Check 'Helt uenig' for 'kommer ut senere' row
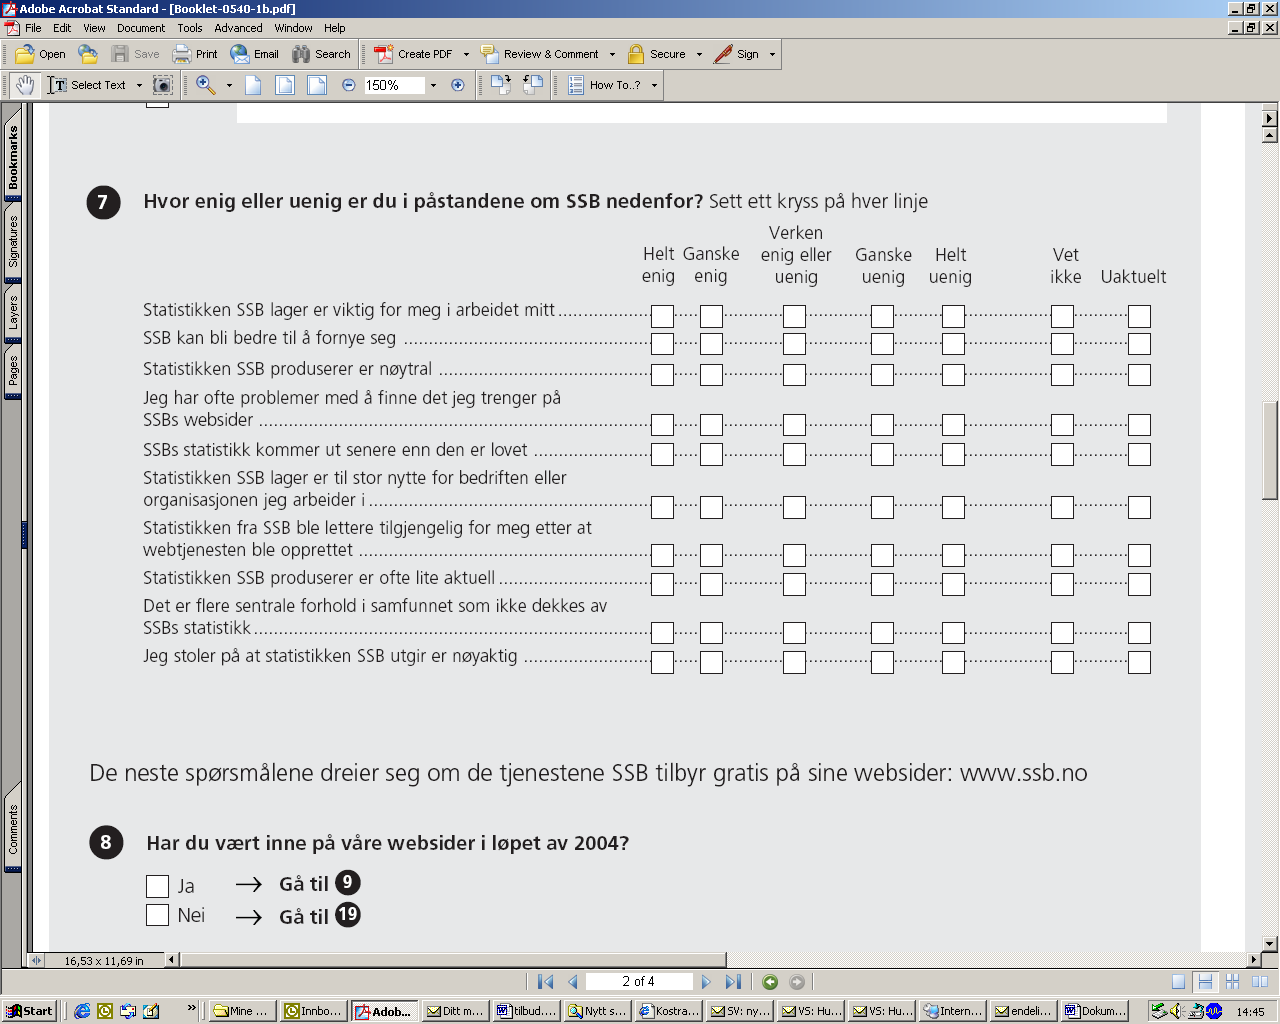The height and width of the screenshot is (1024, 1280). coord(953,454)
